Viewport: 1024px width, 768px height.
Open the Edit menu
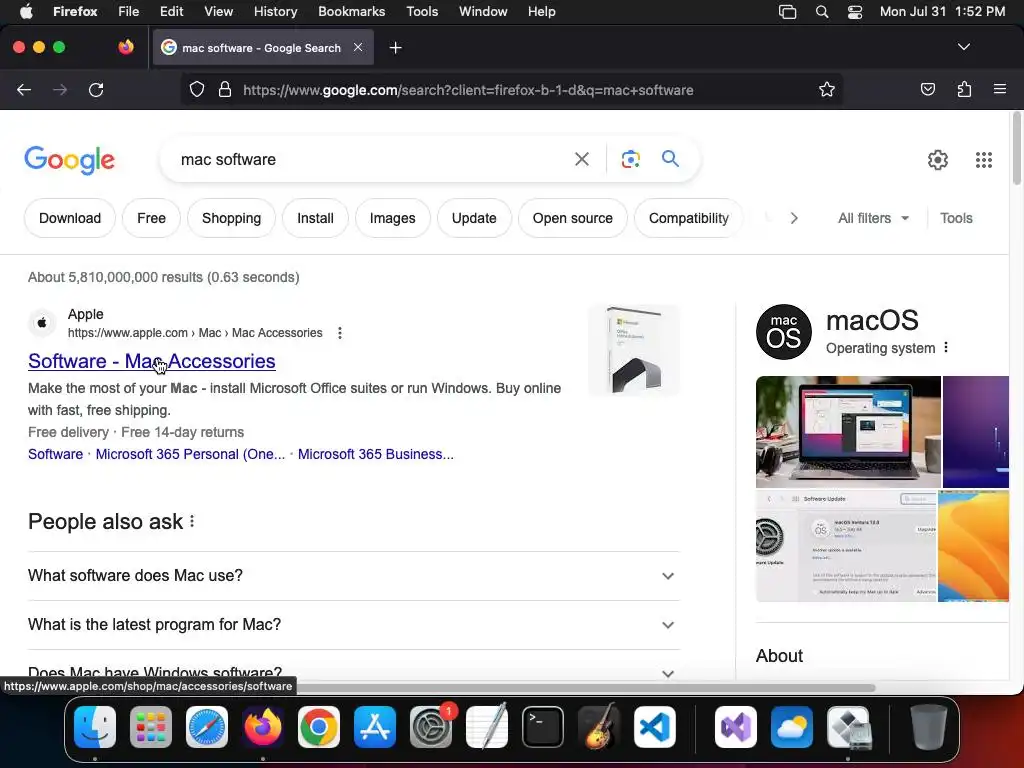pyautogui.click(x=171, y=12)
